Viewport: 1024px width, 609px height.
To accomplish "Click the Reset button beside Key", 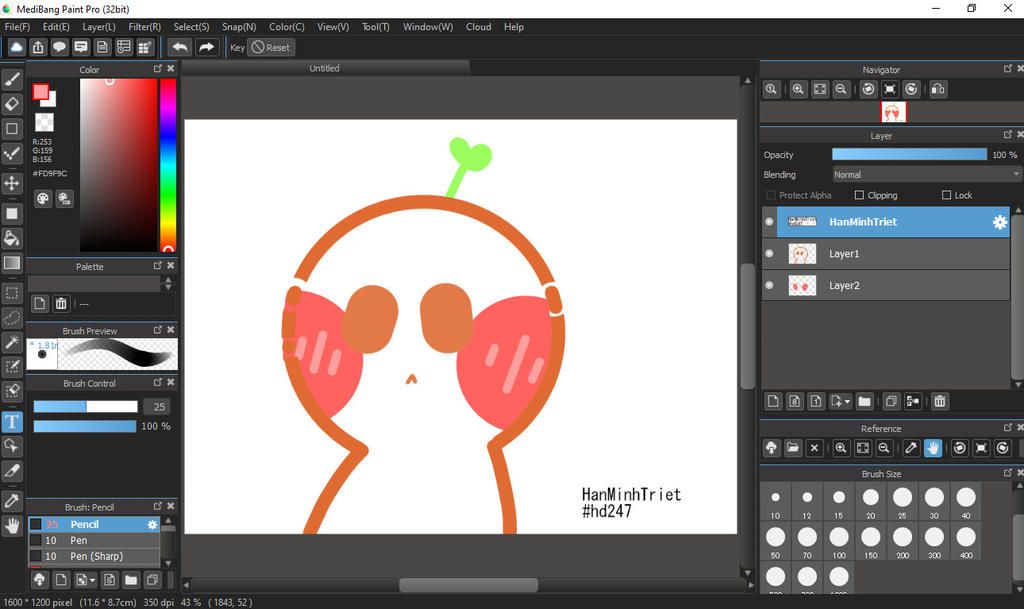I will (271, 47).
